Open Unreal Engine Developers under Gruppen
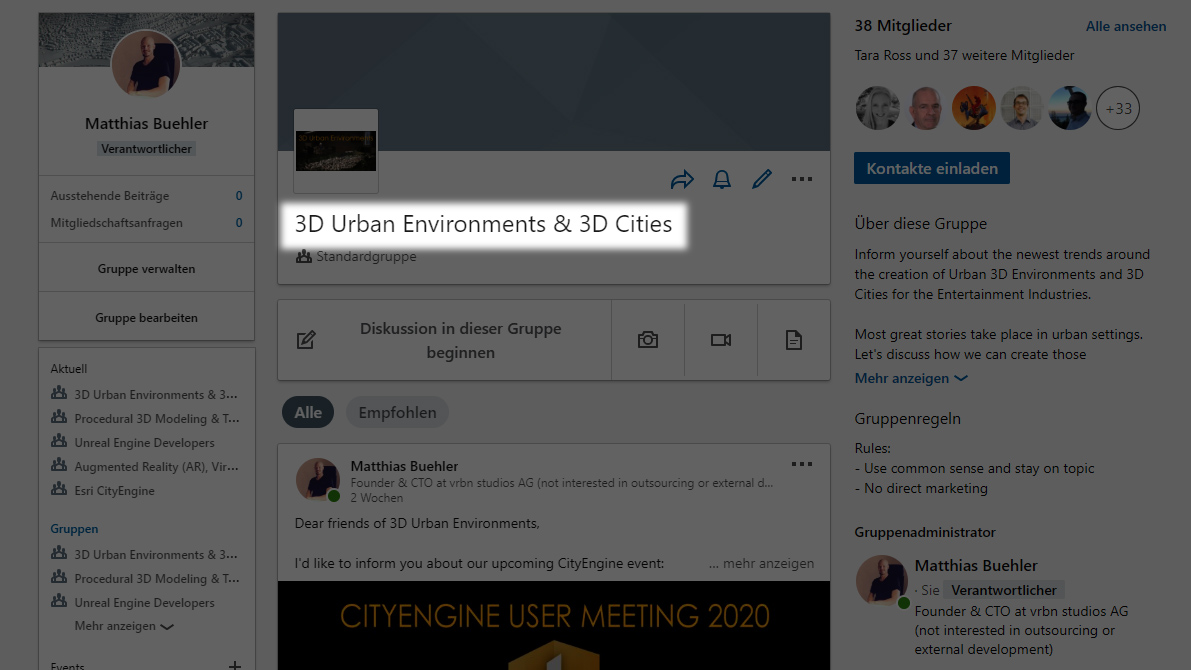This screenshot has height=670, width=1191. (144, 602)
